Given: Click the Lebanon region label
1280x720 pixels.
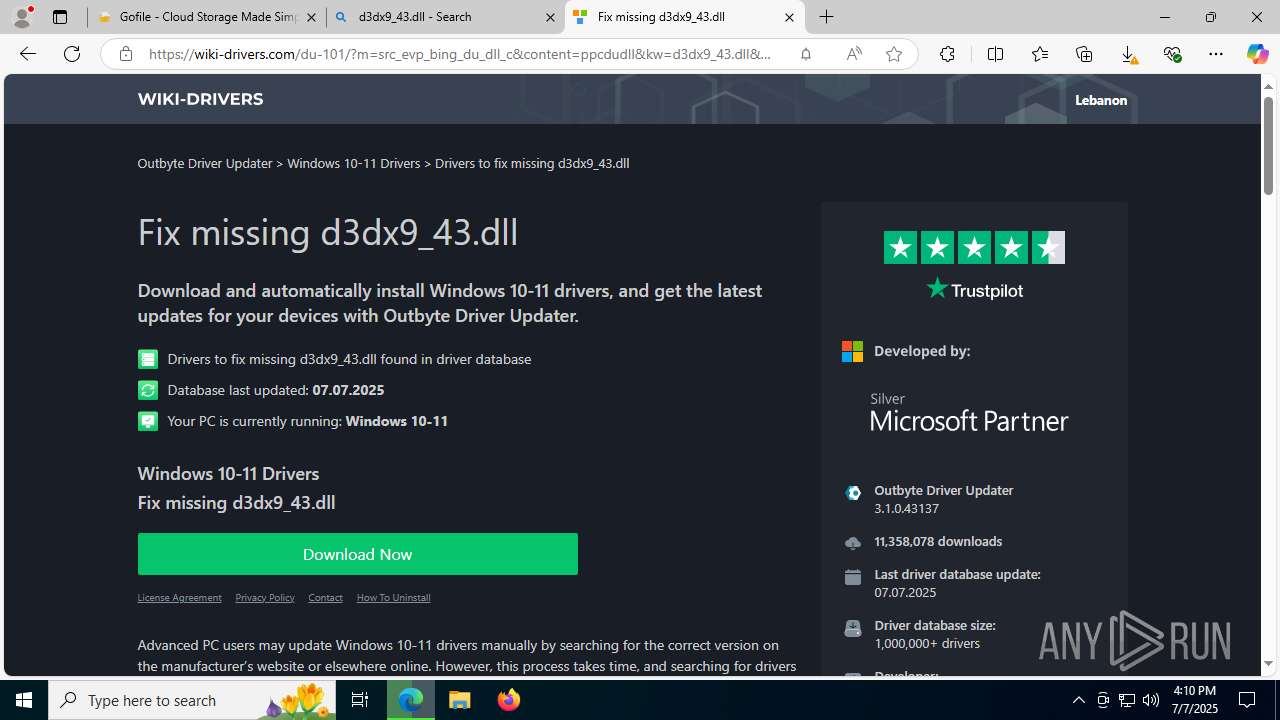Looking at the screenshot, I should tap(1101, 100).
